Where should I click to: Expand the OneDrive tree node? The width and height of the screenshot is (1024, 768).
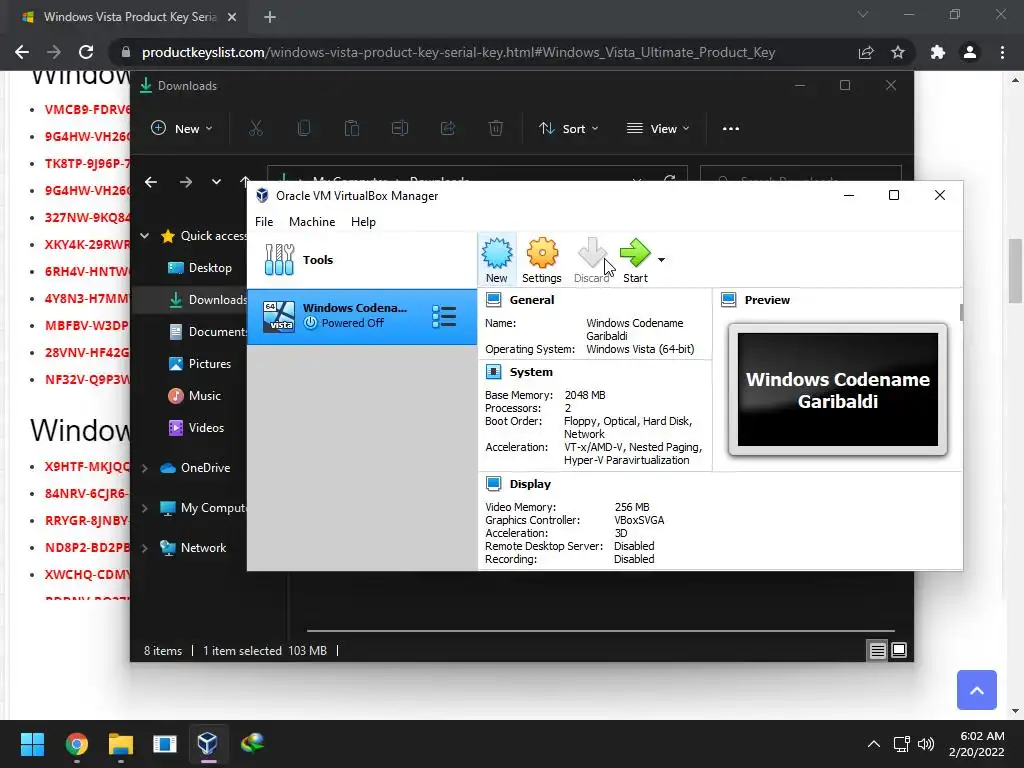[144, 468]
